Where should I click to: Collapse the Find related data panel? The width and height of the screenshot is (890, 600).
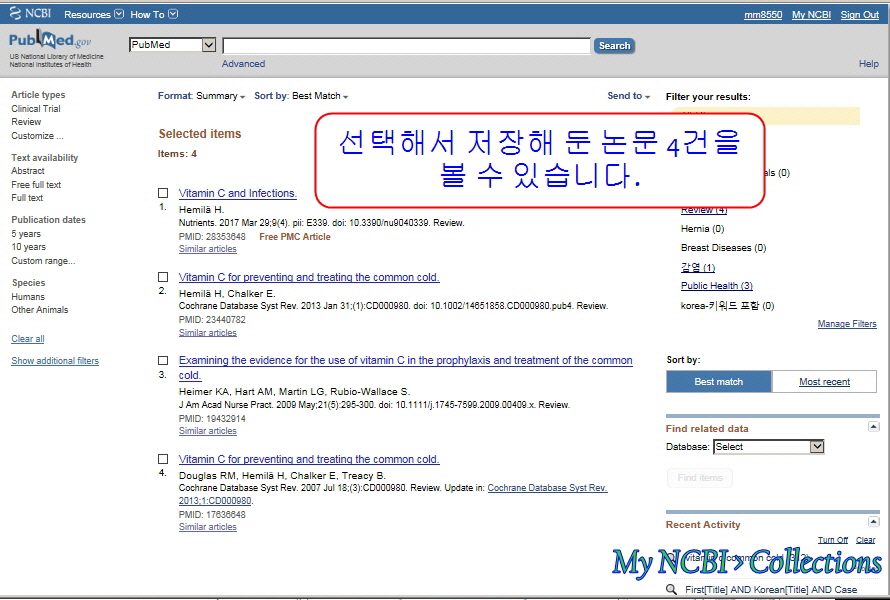(874, 427)
